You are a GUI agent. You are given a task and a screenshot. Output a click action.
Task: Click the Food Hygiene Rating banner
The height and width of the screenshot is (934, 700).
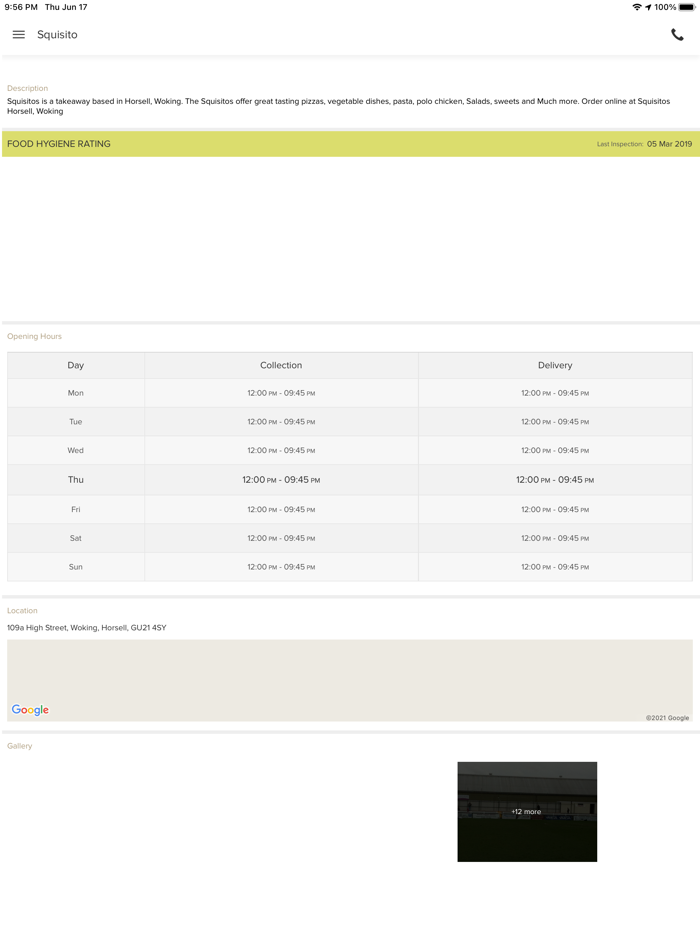(350, 144)
